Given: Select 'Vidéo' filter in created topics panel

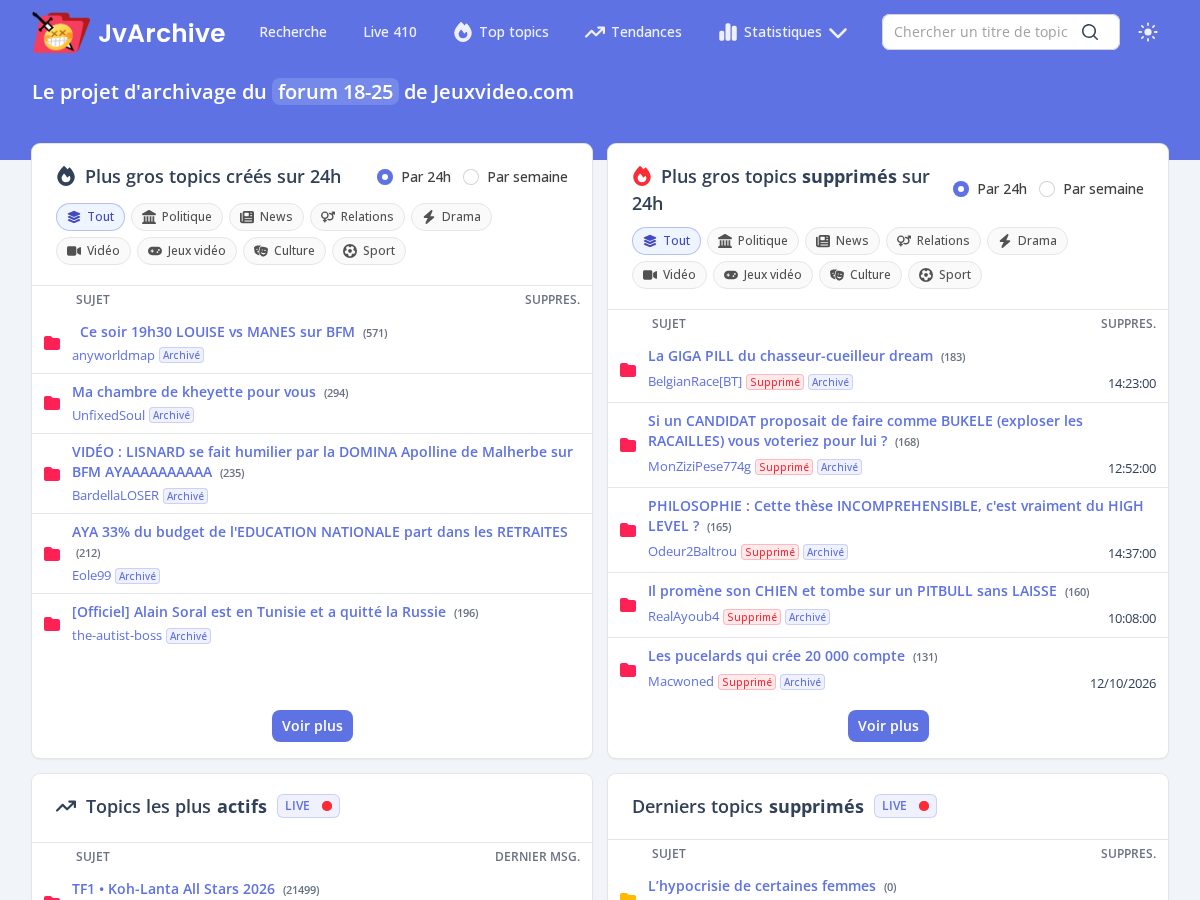Looking at the screenshot, I should point(93,251).
